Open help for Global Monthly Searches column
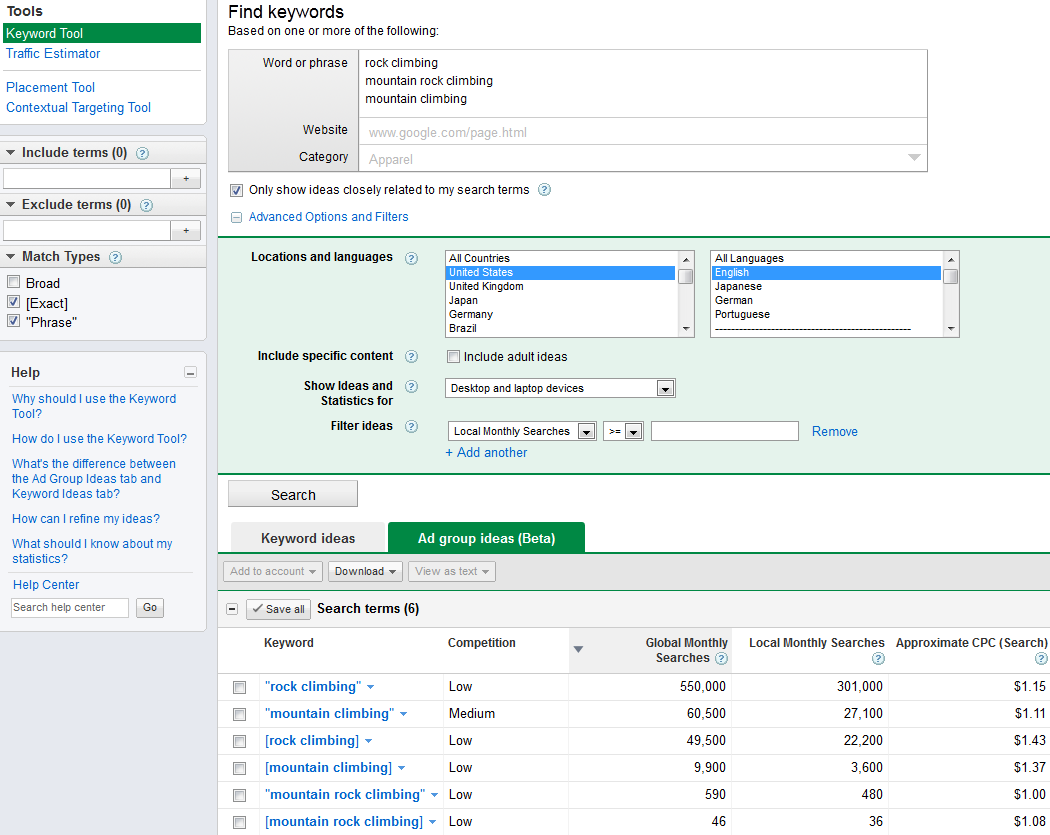The image size is (1050, 835). click(720, 659)
